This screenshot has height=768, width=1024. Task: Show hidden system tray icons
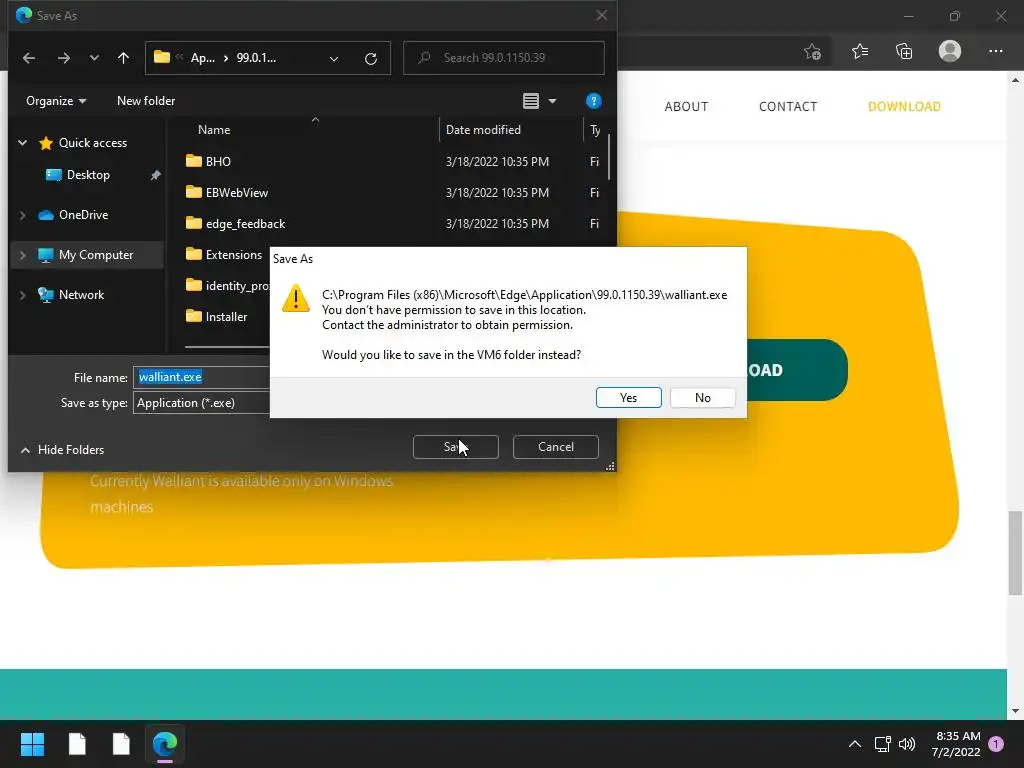tap(854, 744)
